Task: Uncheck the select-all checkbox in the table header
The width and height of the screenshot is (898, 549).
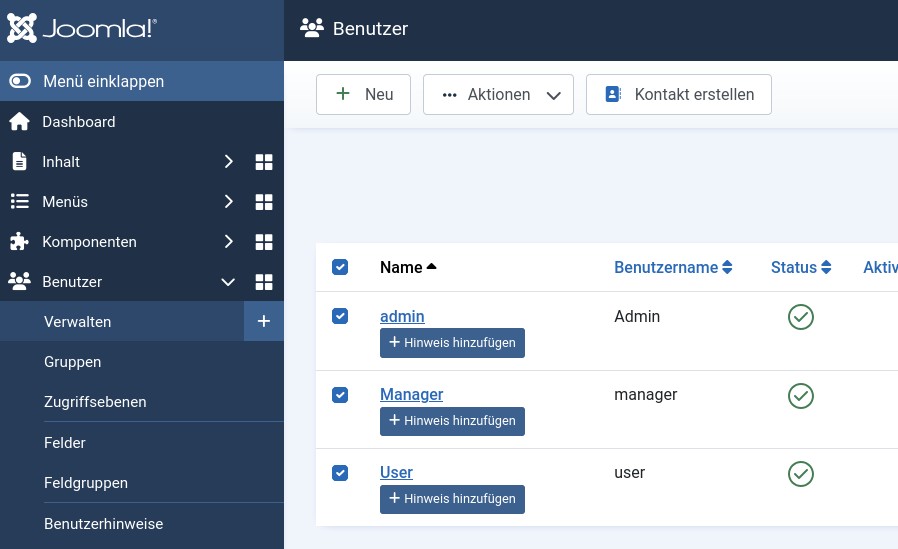Action: point(340,267)
